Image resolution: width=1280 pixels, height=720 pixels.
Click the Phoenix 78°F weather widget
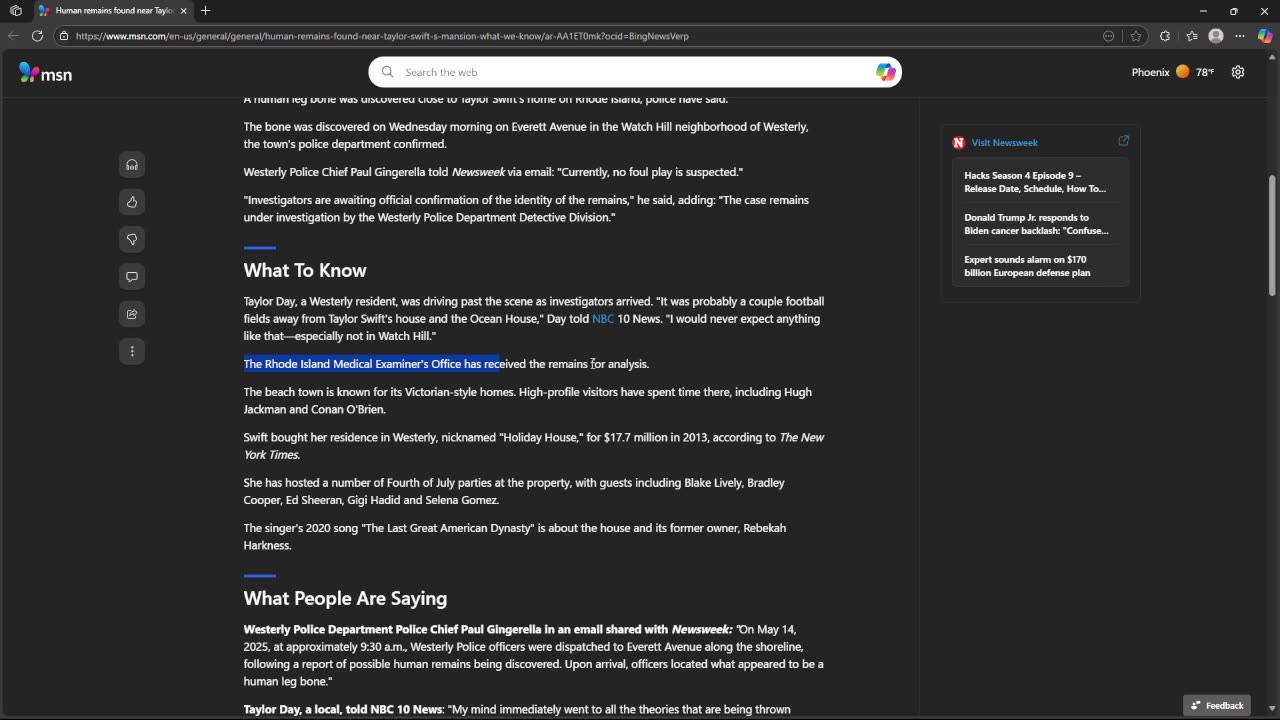click(1172, 72)
